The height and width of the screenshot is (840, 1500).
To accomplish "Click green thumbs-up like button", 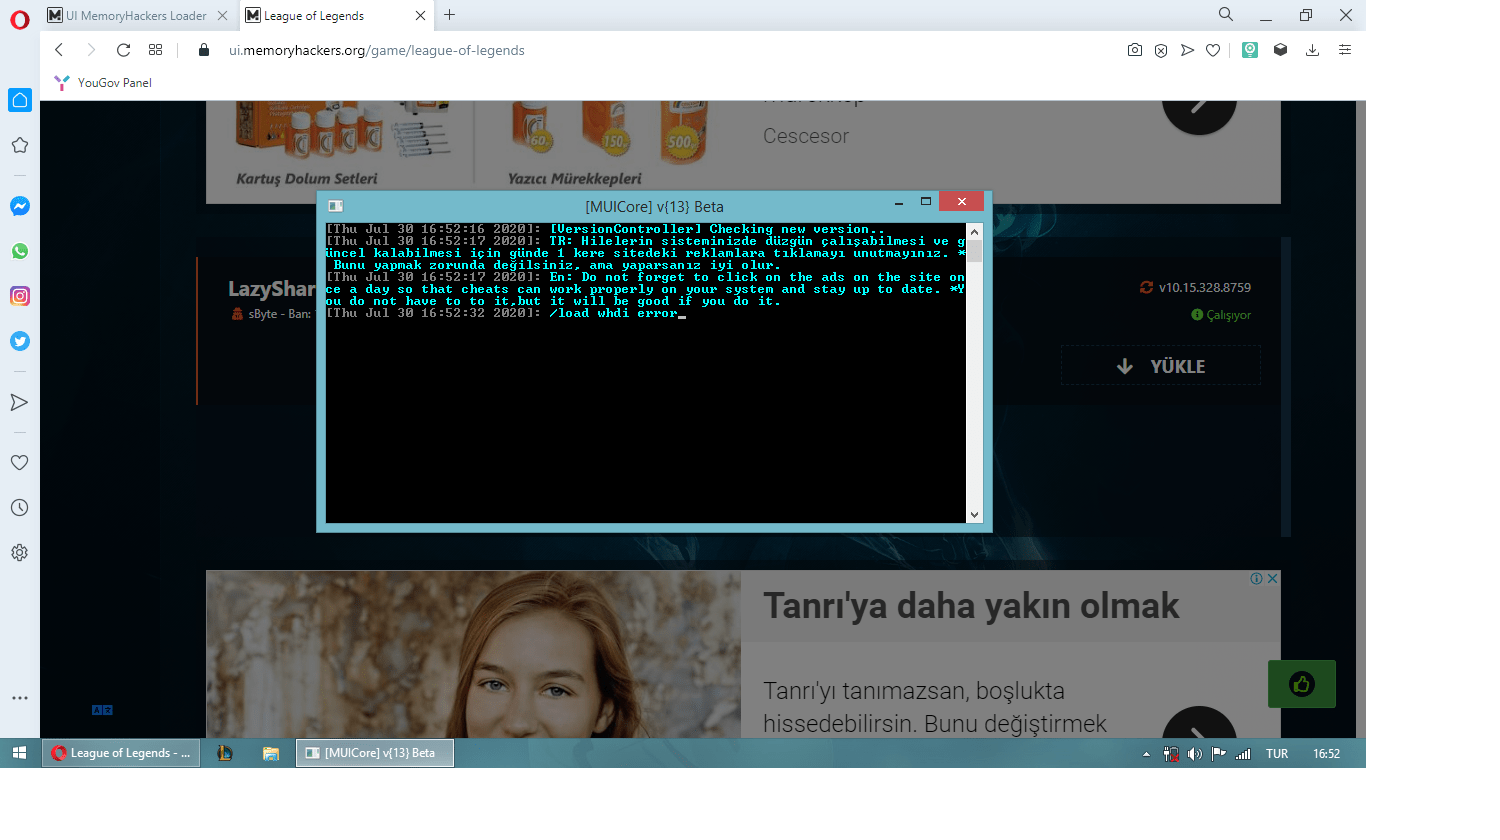I will pyautogui.click(x=1302, y=684).
